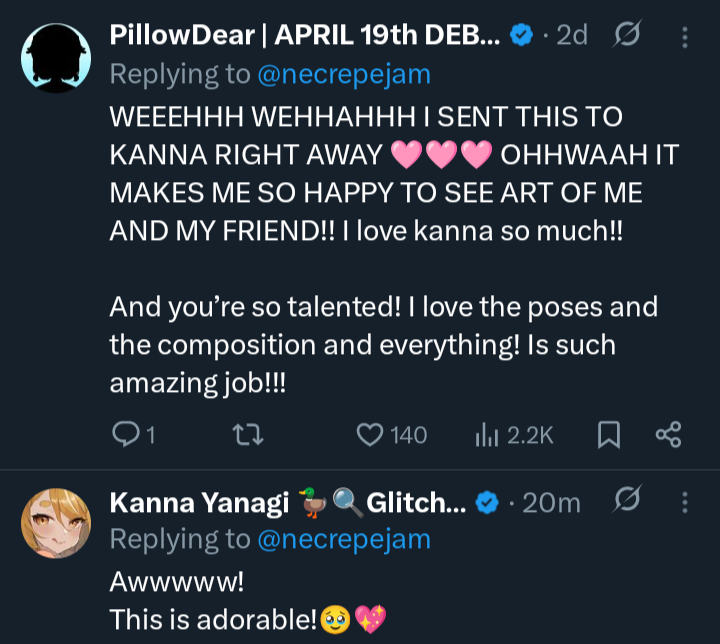Click Kanna Yanagi's blue verified badge
Image resolution: width=720 pixels, height=644 pixels.
point(487,502)
